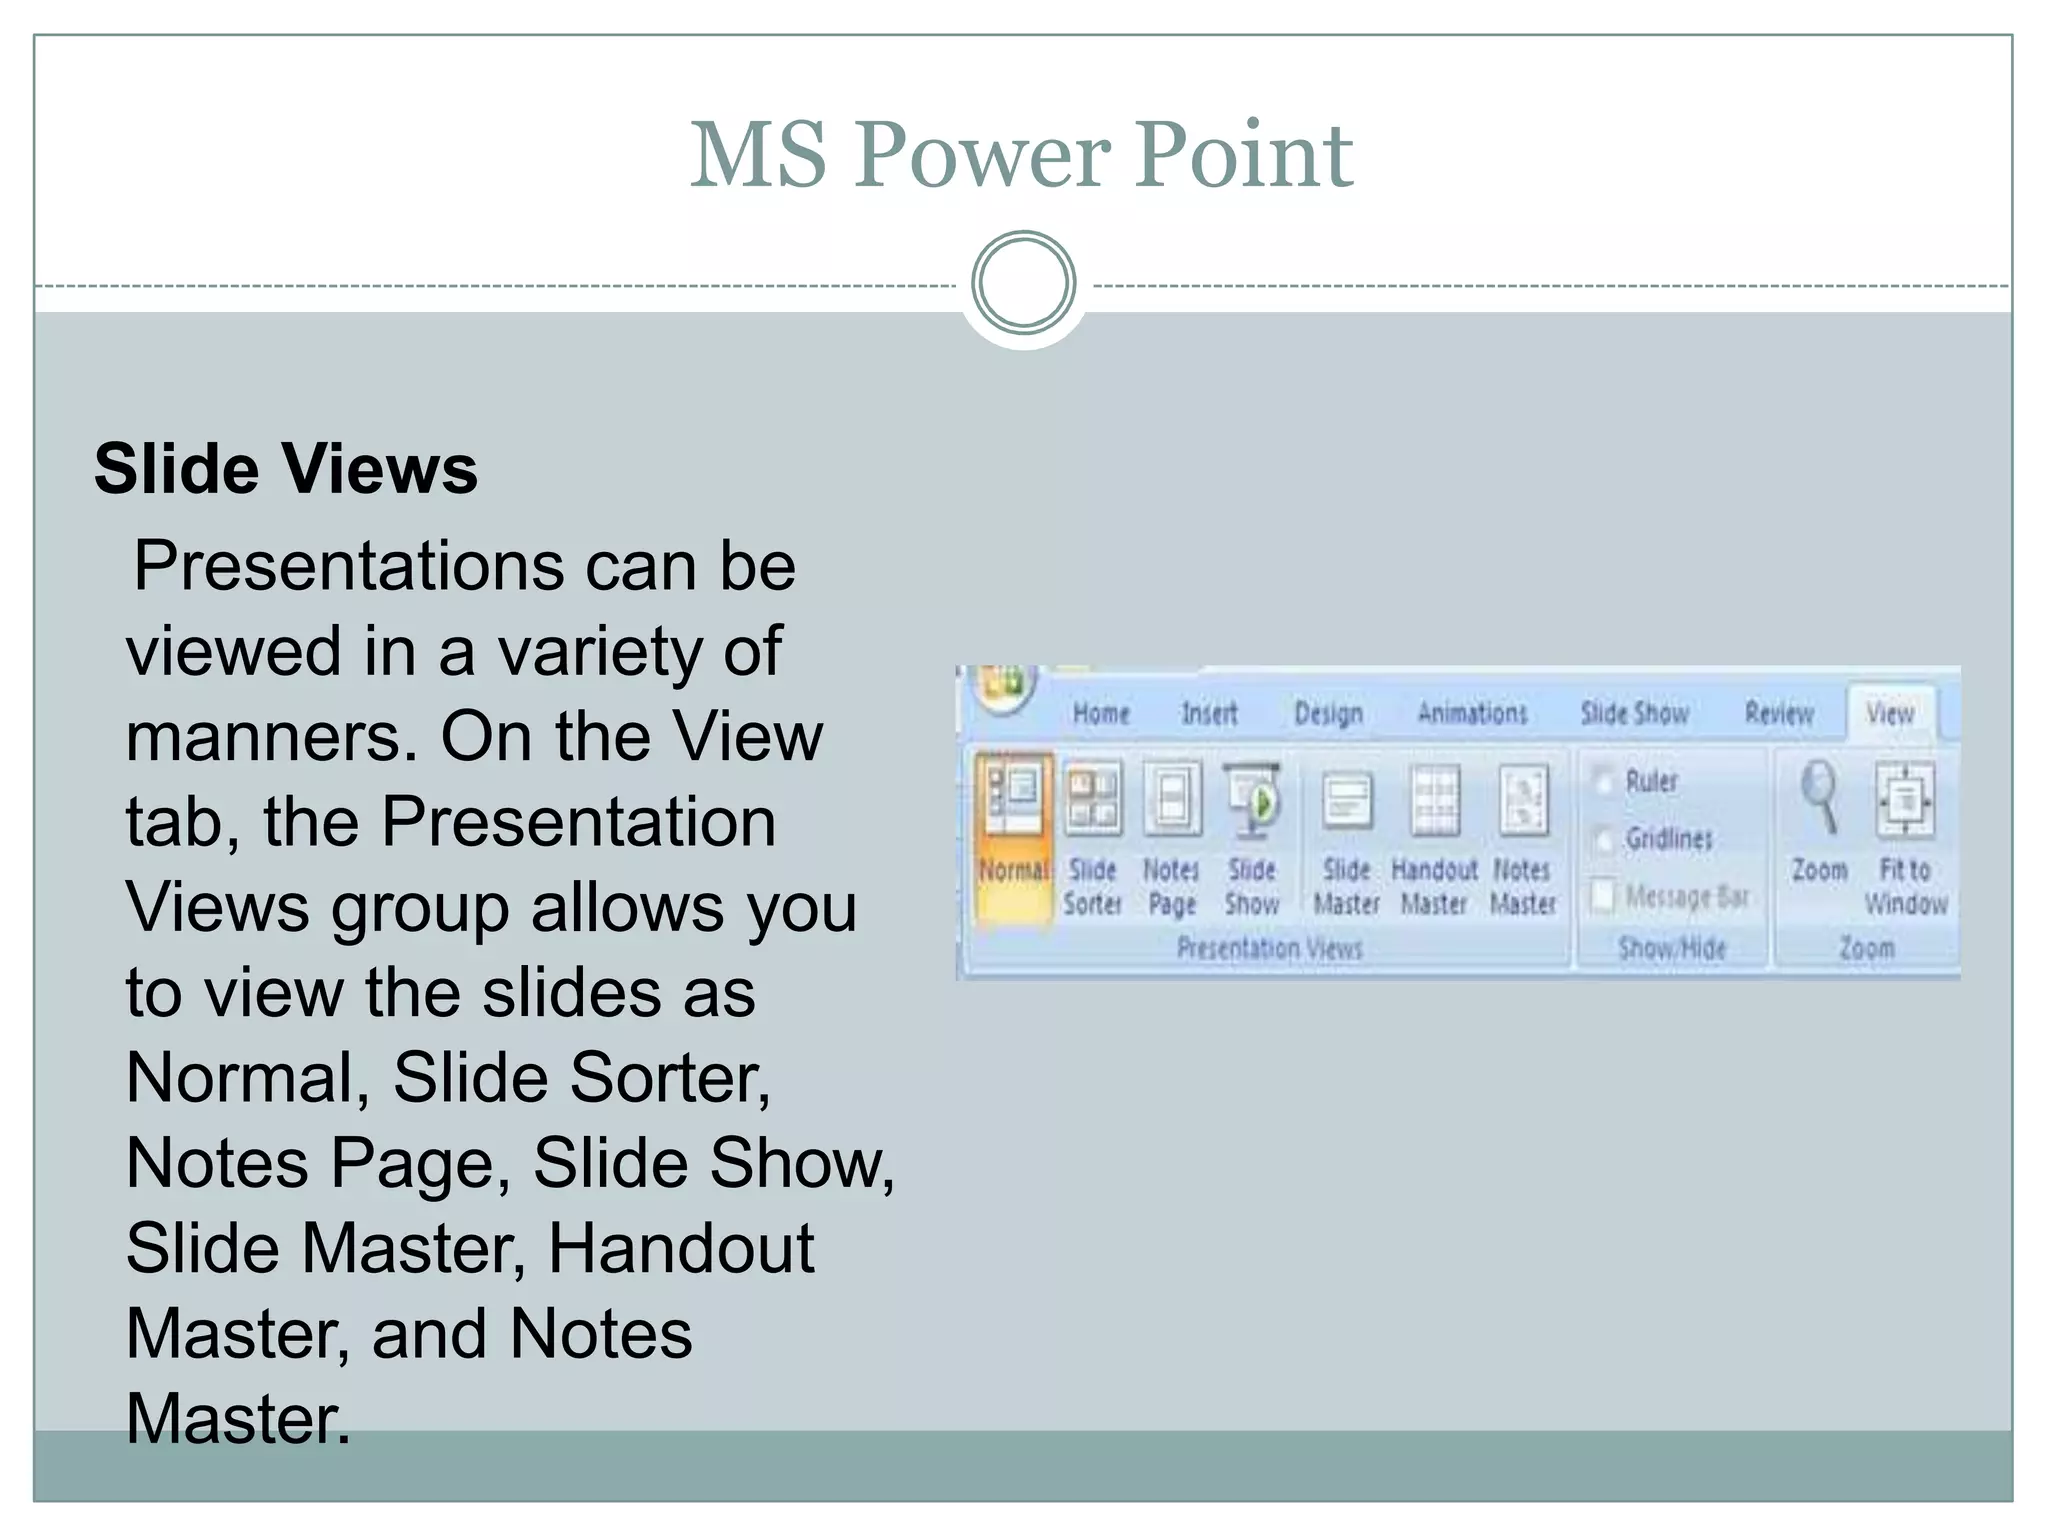Toggle the Gridlines checkbox
Screen dimensions: 2048x1536
pos(1604,838)
